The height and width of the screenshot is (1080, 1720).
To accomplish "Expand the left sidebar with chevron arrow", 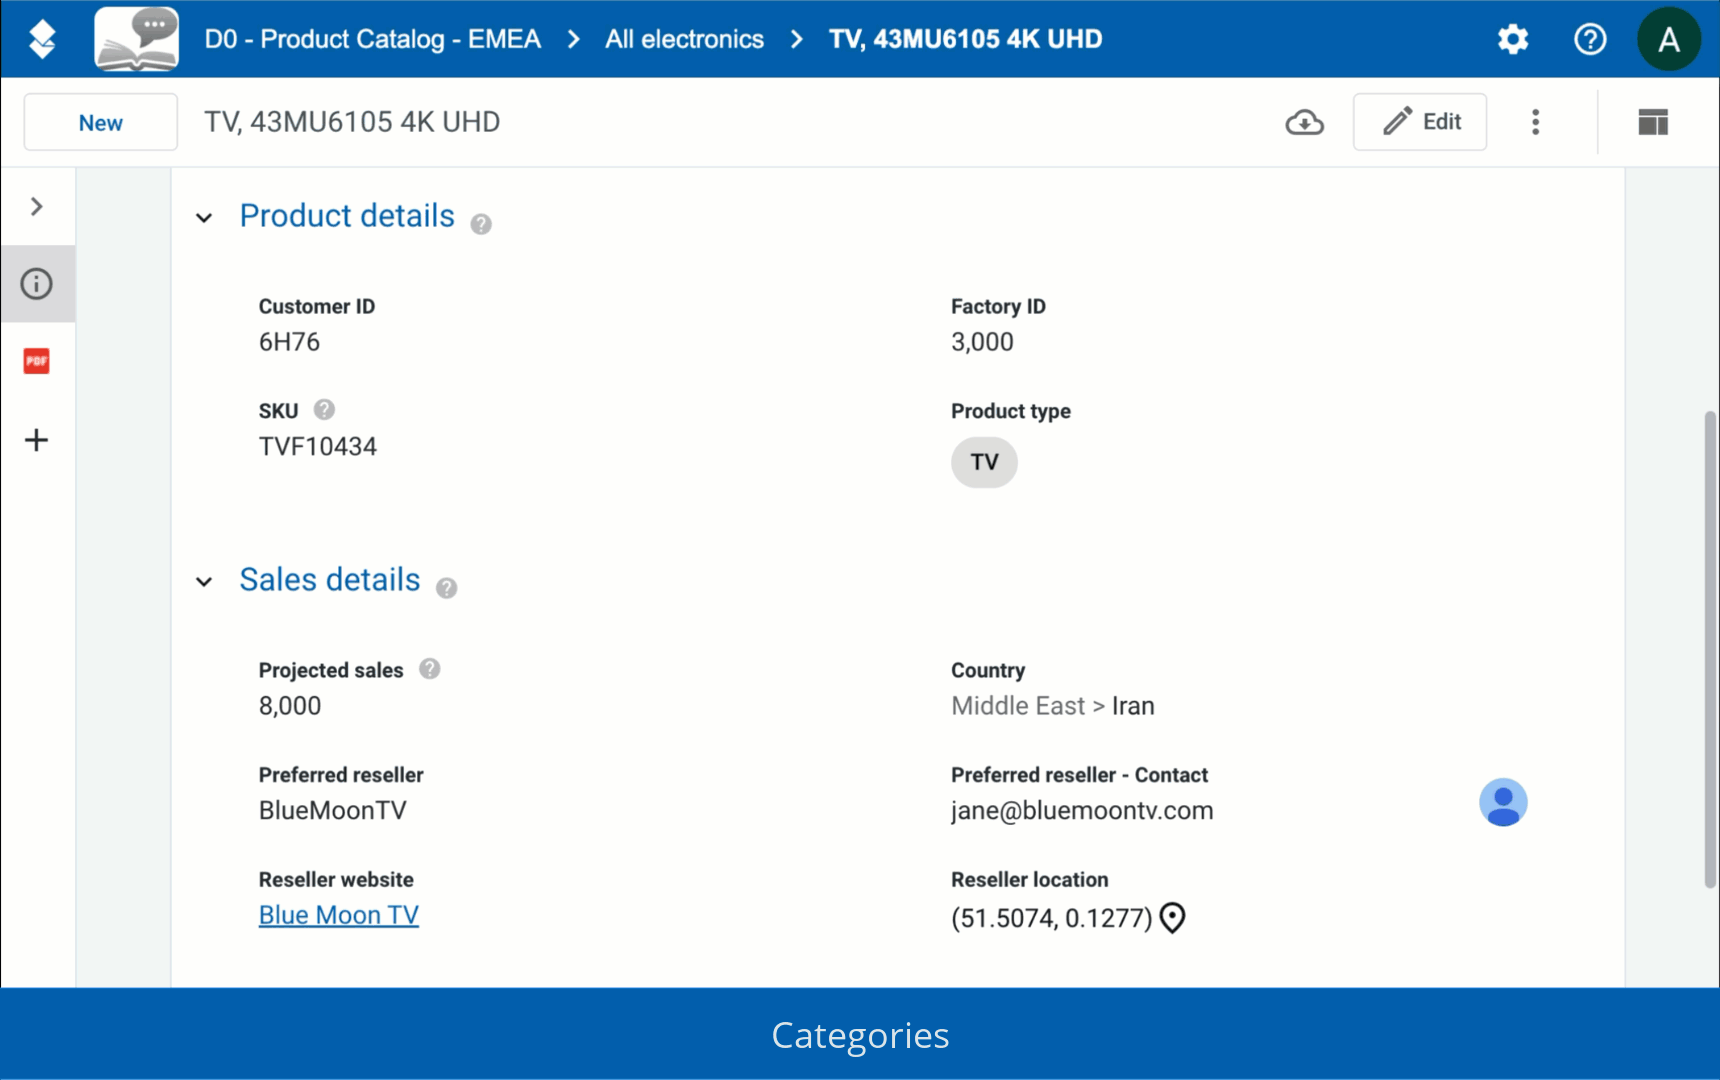I will [37, 206].
